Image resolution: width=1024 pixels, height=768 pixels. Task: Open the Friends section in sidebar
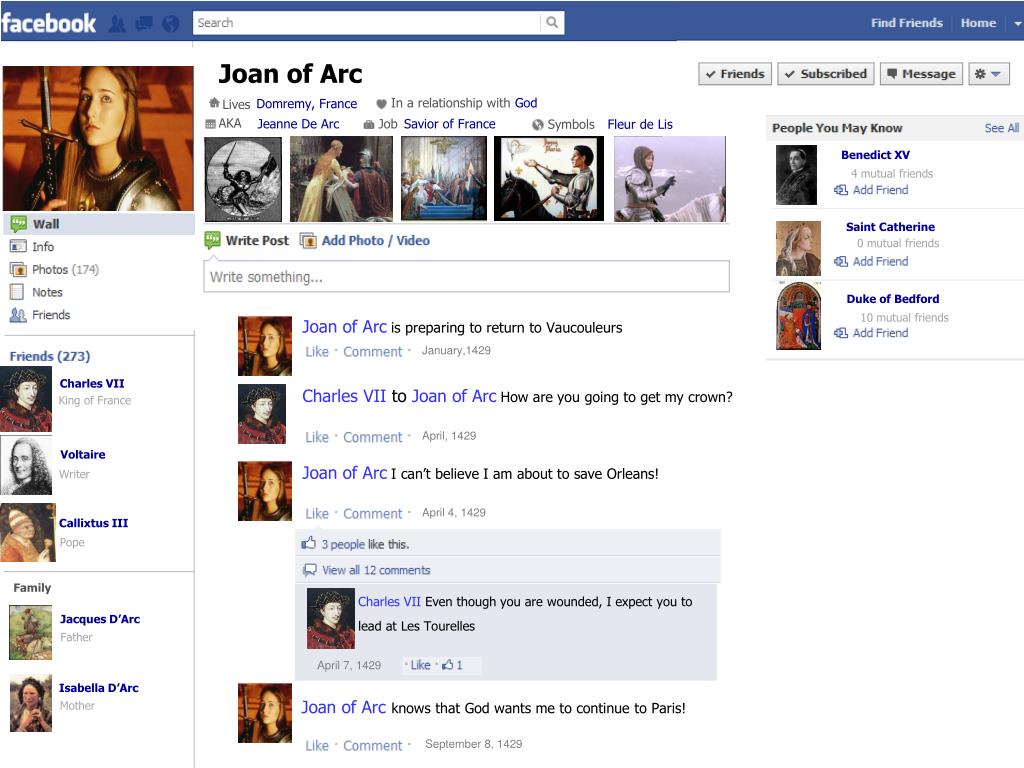[51, 315]
